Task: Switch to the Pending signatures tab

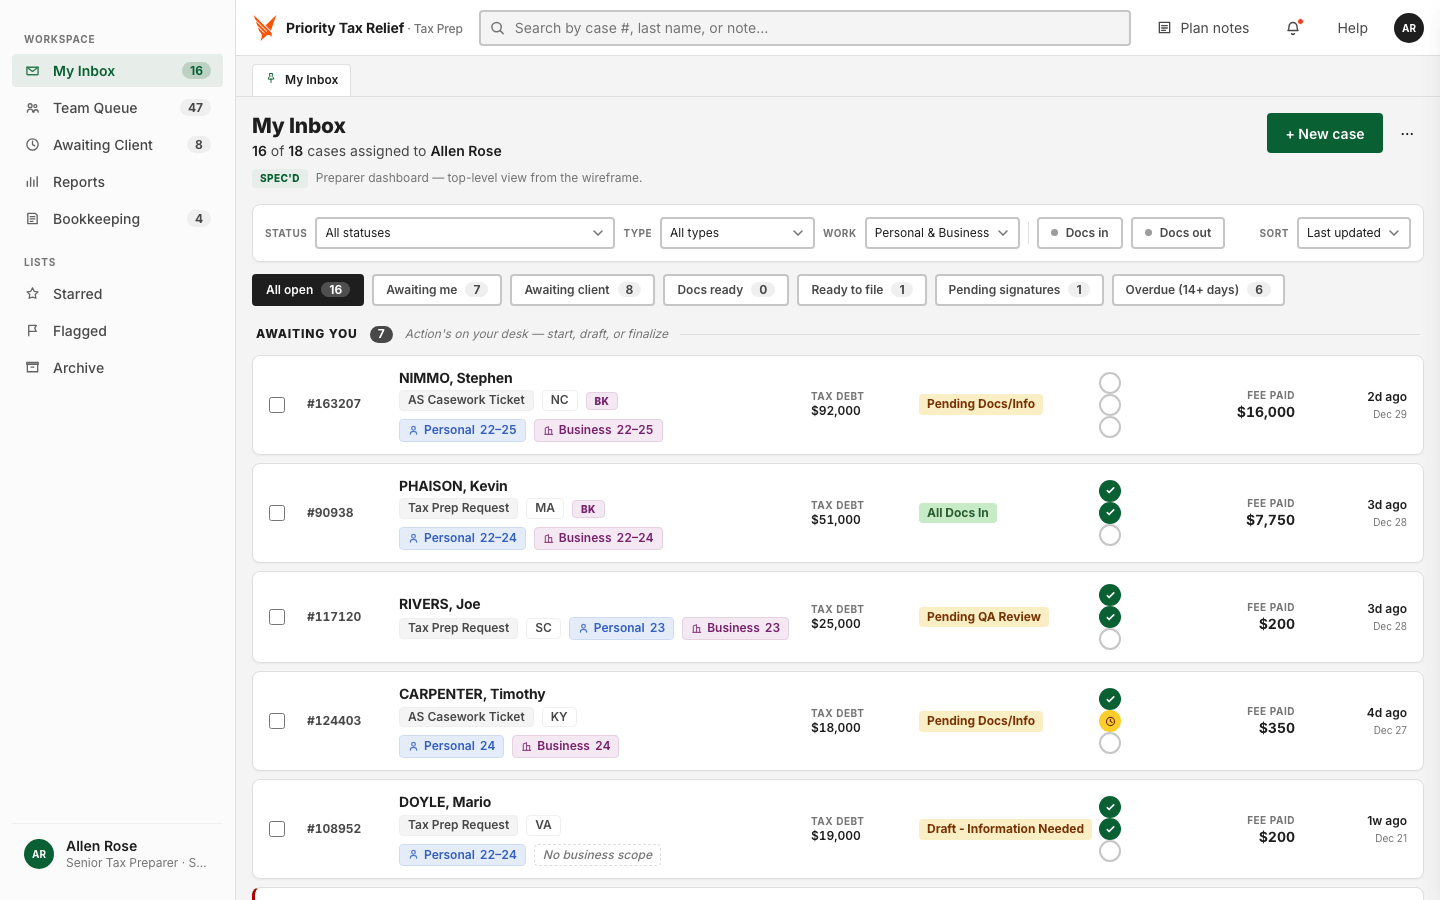Action: click(x=1019, y=290)
